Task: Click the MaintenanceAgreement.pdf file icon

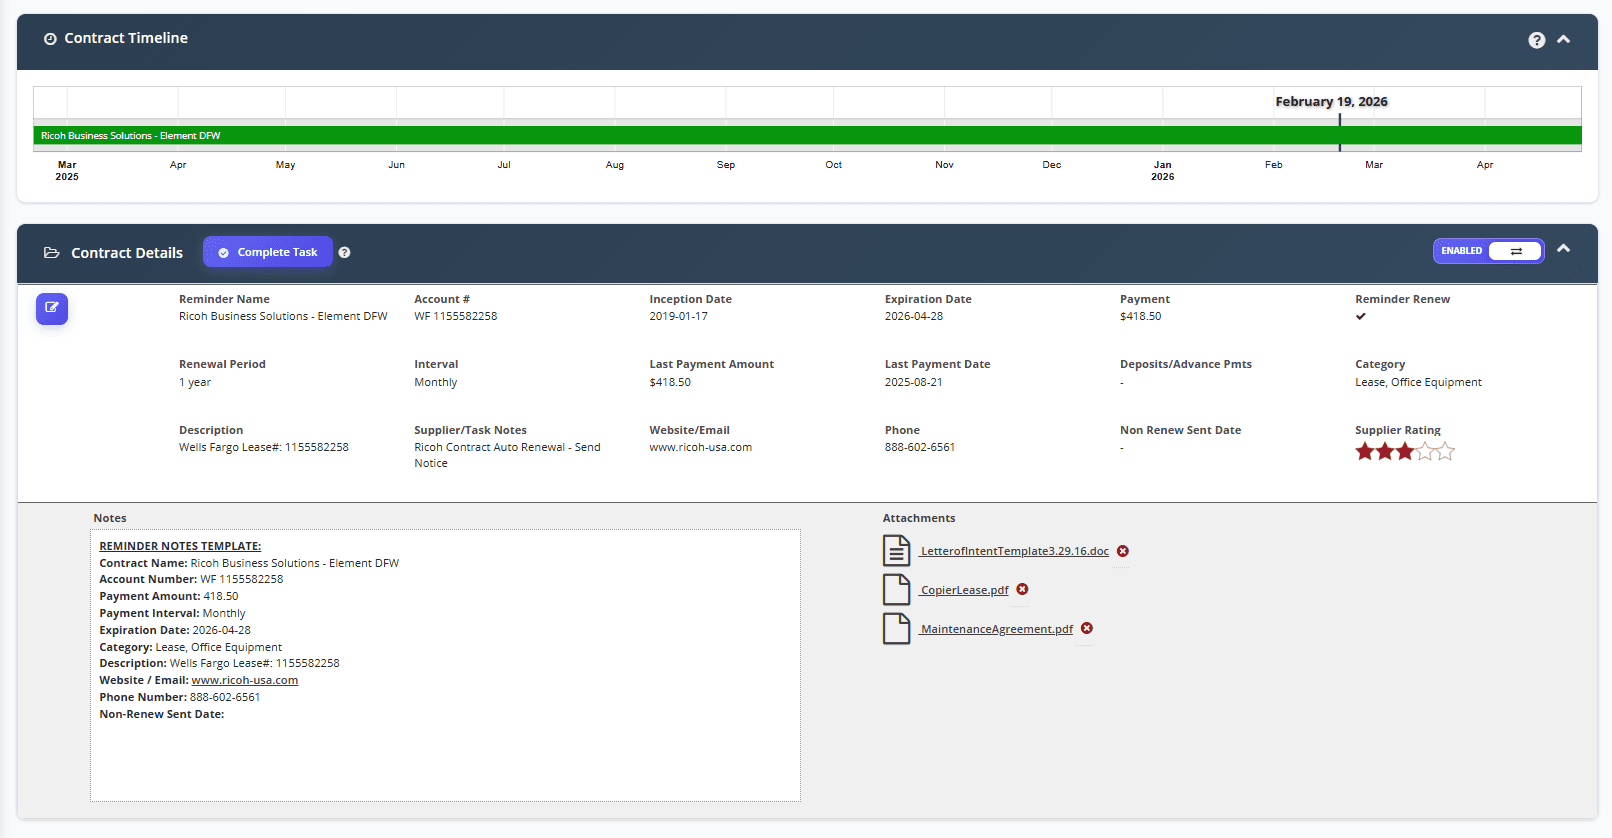Action: tap(896, 628)
